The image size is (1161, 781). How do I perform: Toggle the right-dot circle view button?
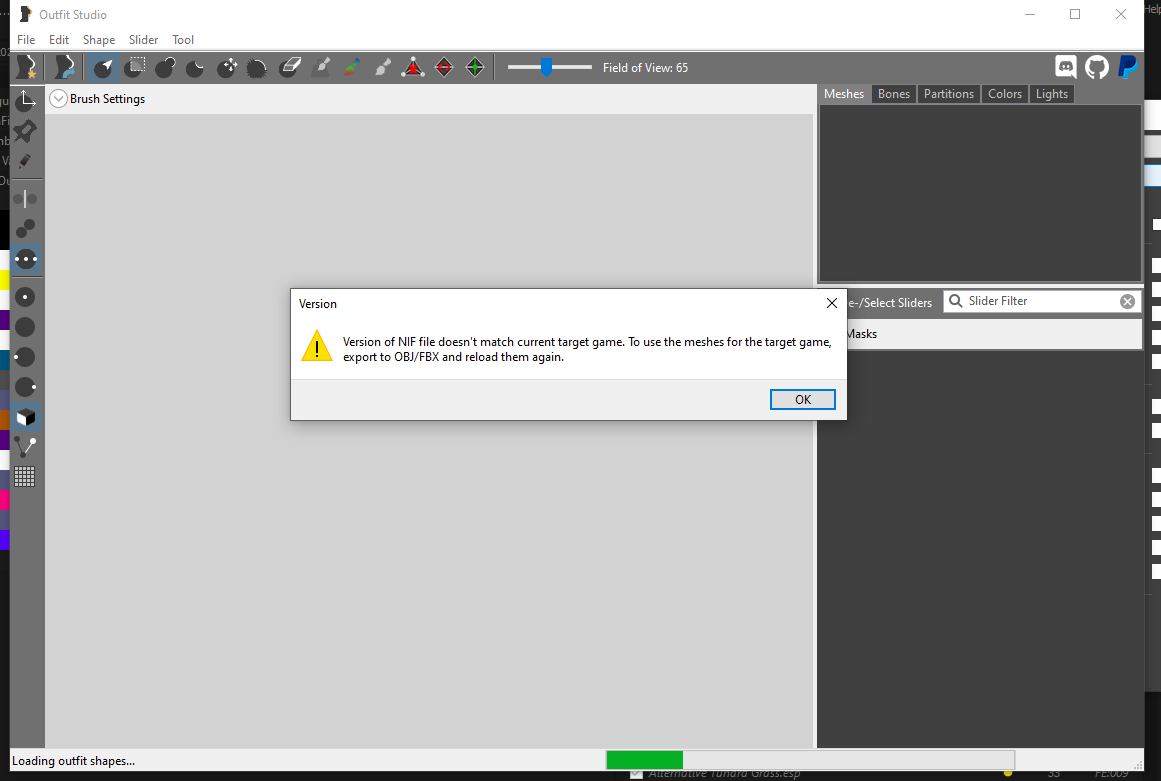point(26,386)
